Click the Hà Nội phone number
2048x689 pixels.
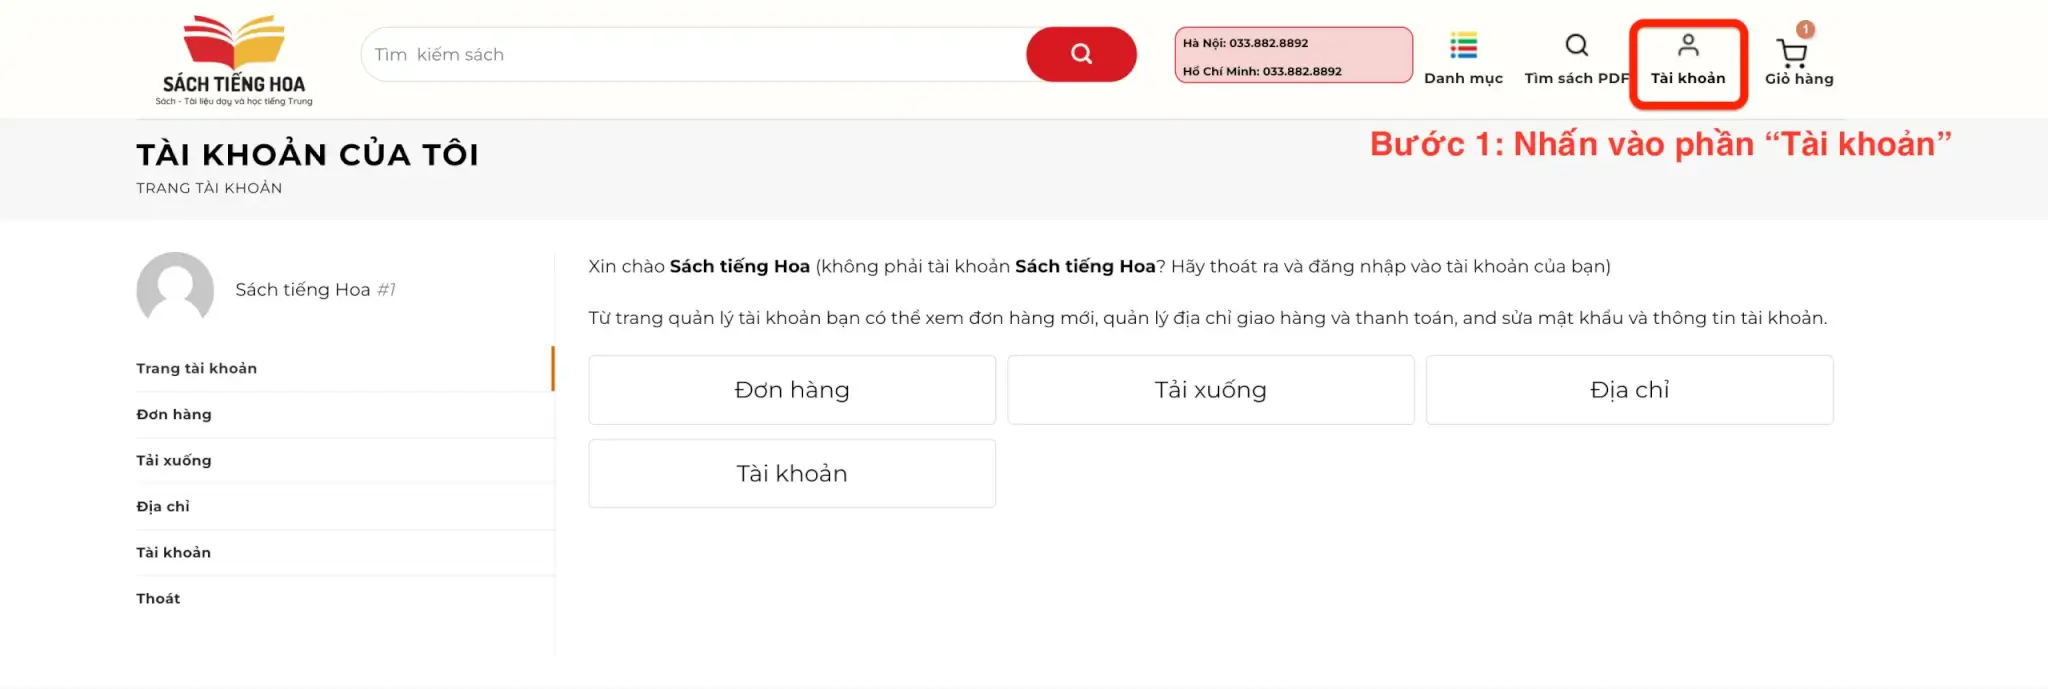pyautogui.click(x=1268, y=43)
